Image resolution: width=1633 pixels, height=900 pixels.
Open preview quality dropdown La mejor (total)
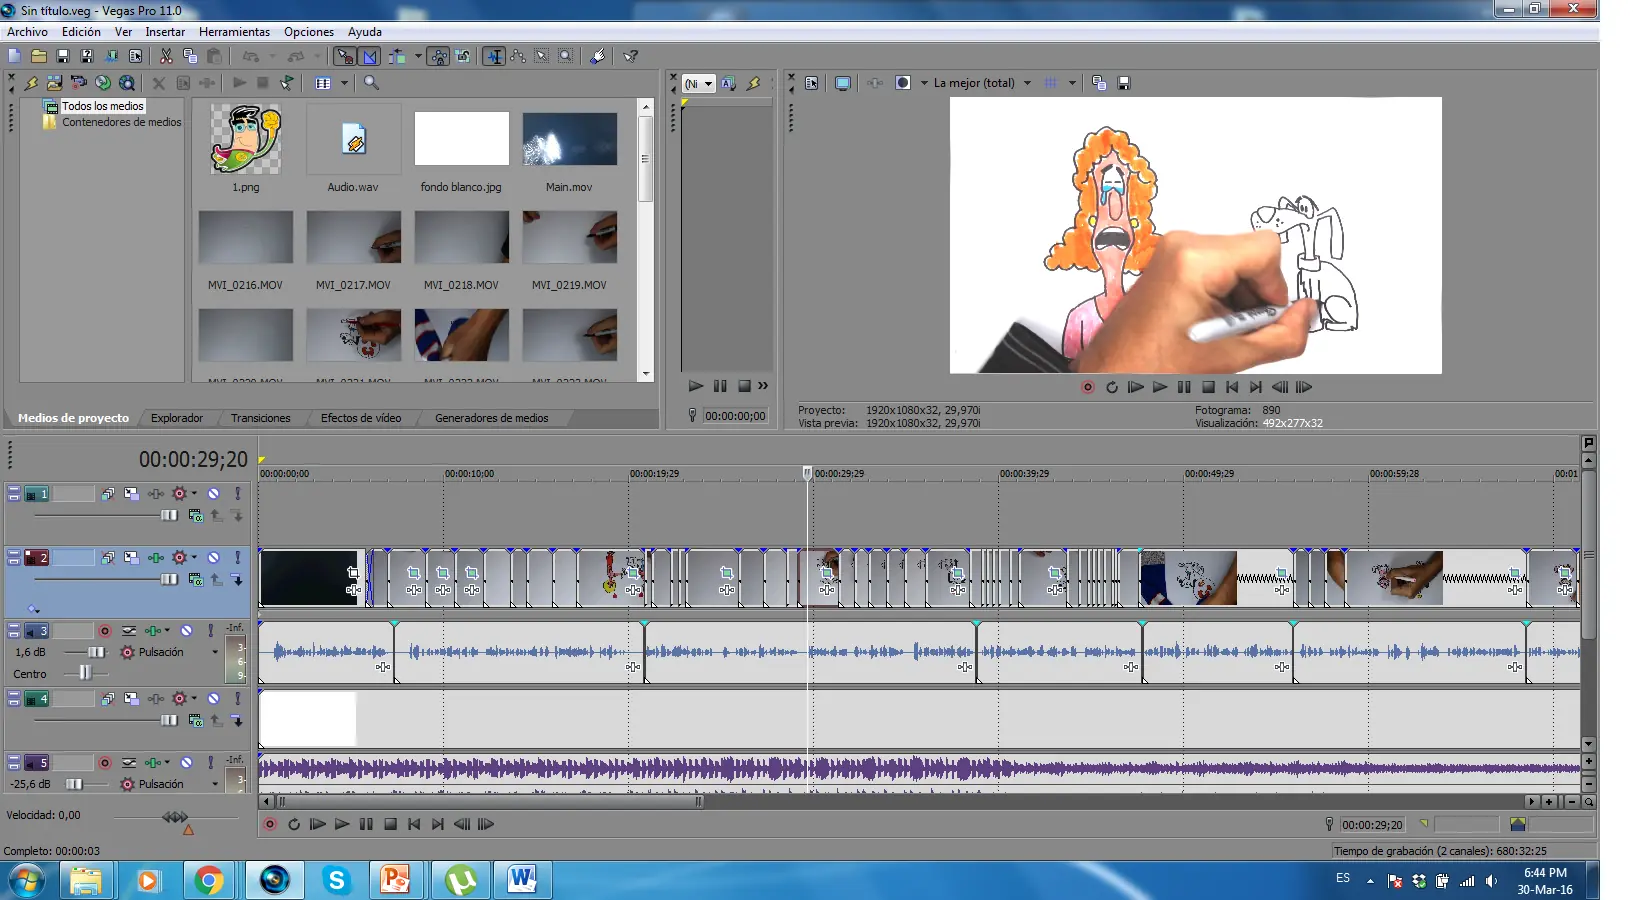[982, 83]
